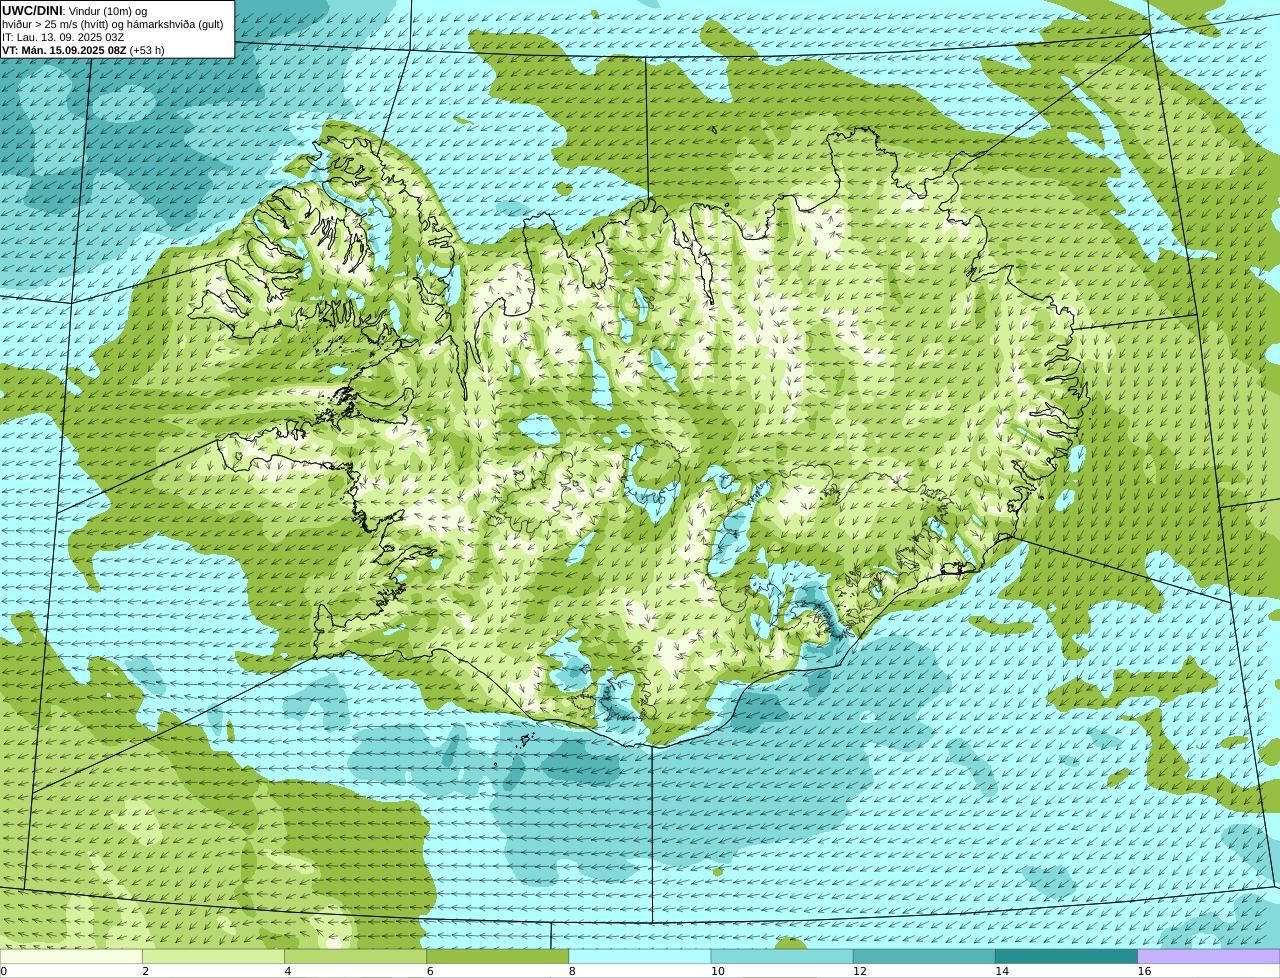Click the line 'hviður > 25 m/s (hvítt) og hámarkshviða (gult)'
The image size is (1280, 978).
coord(113,24)
